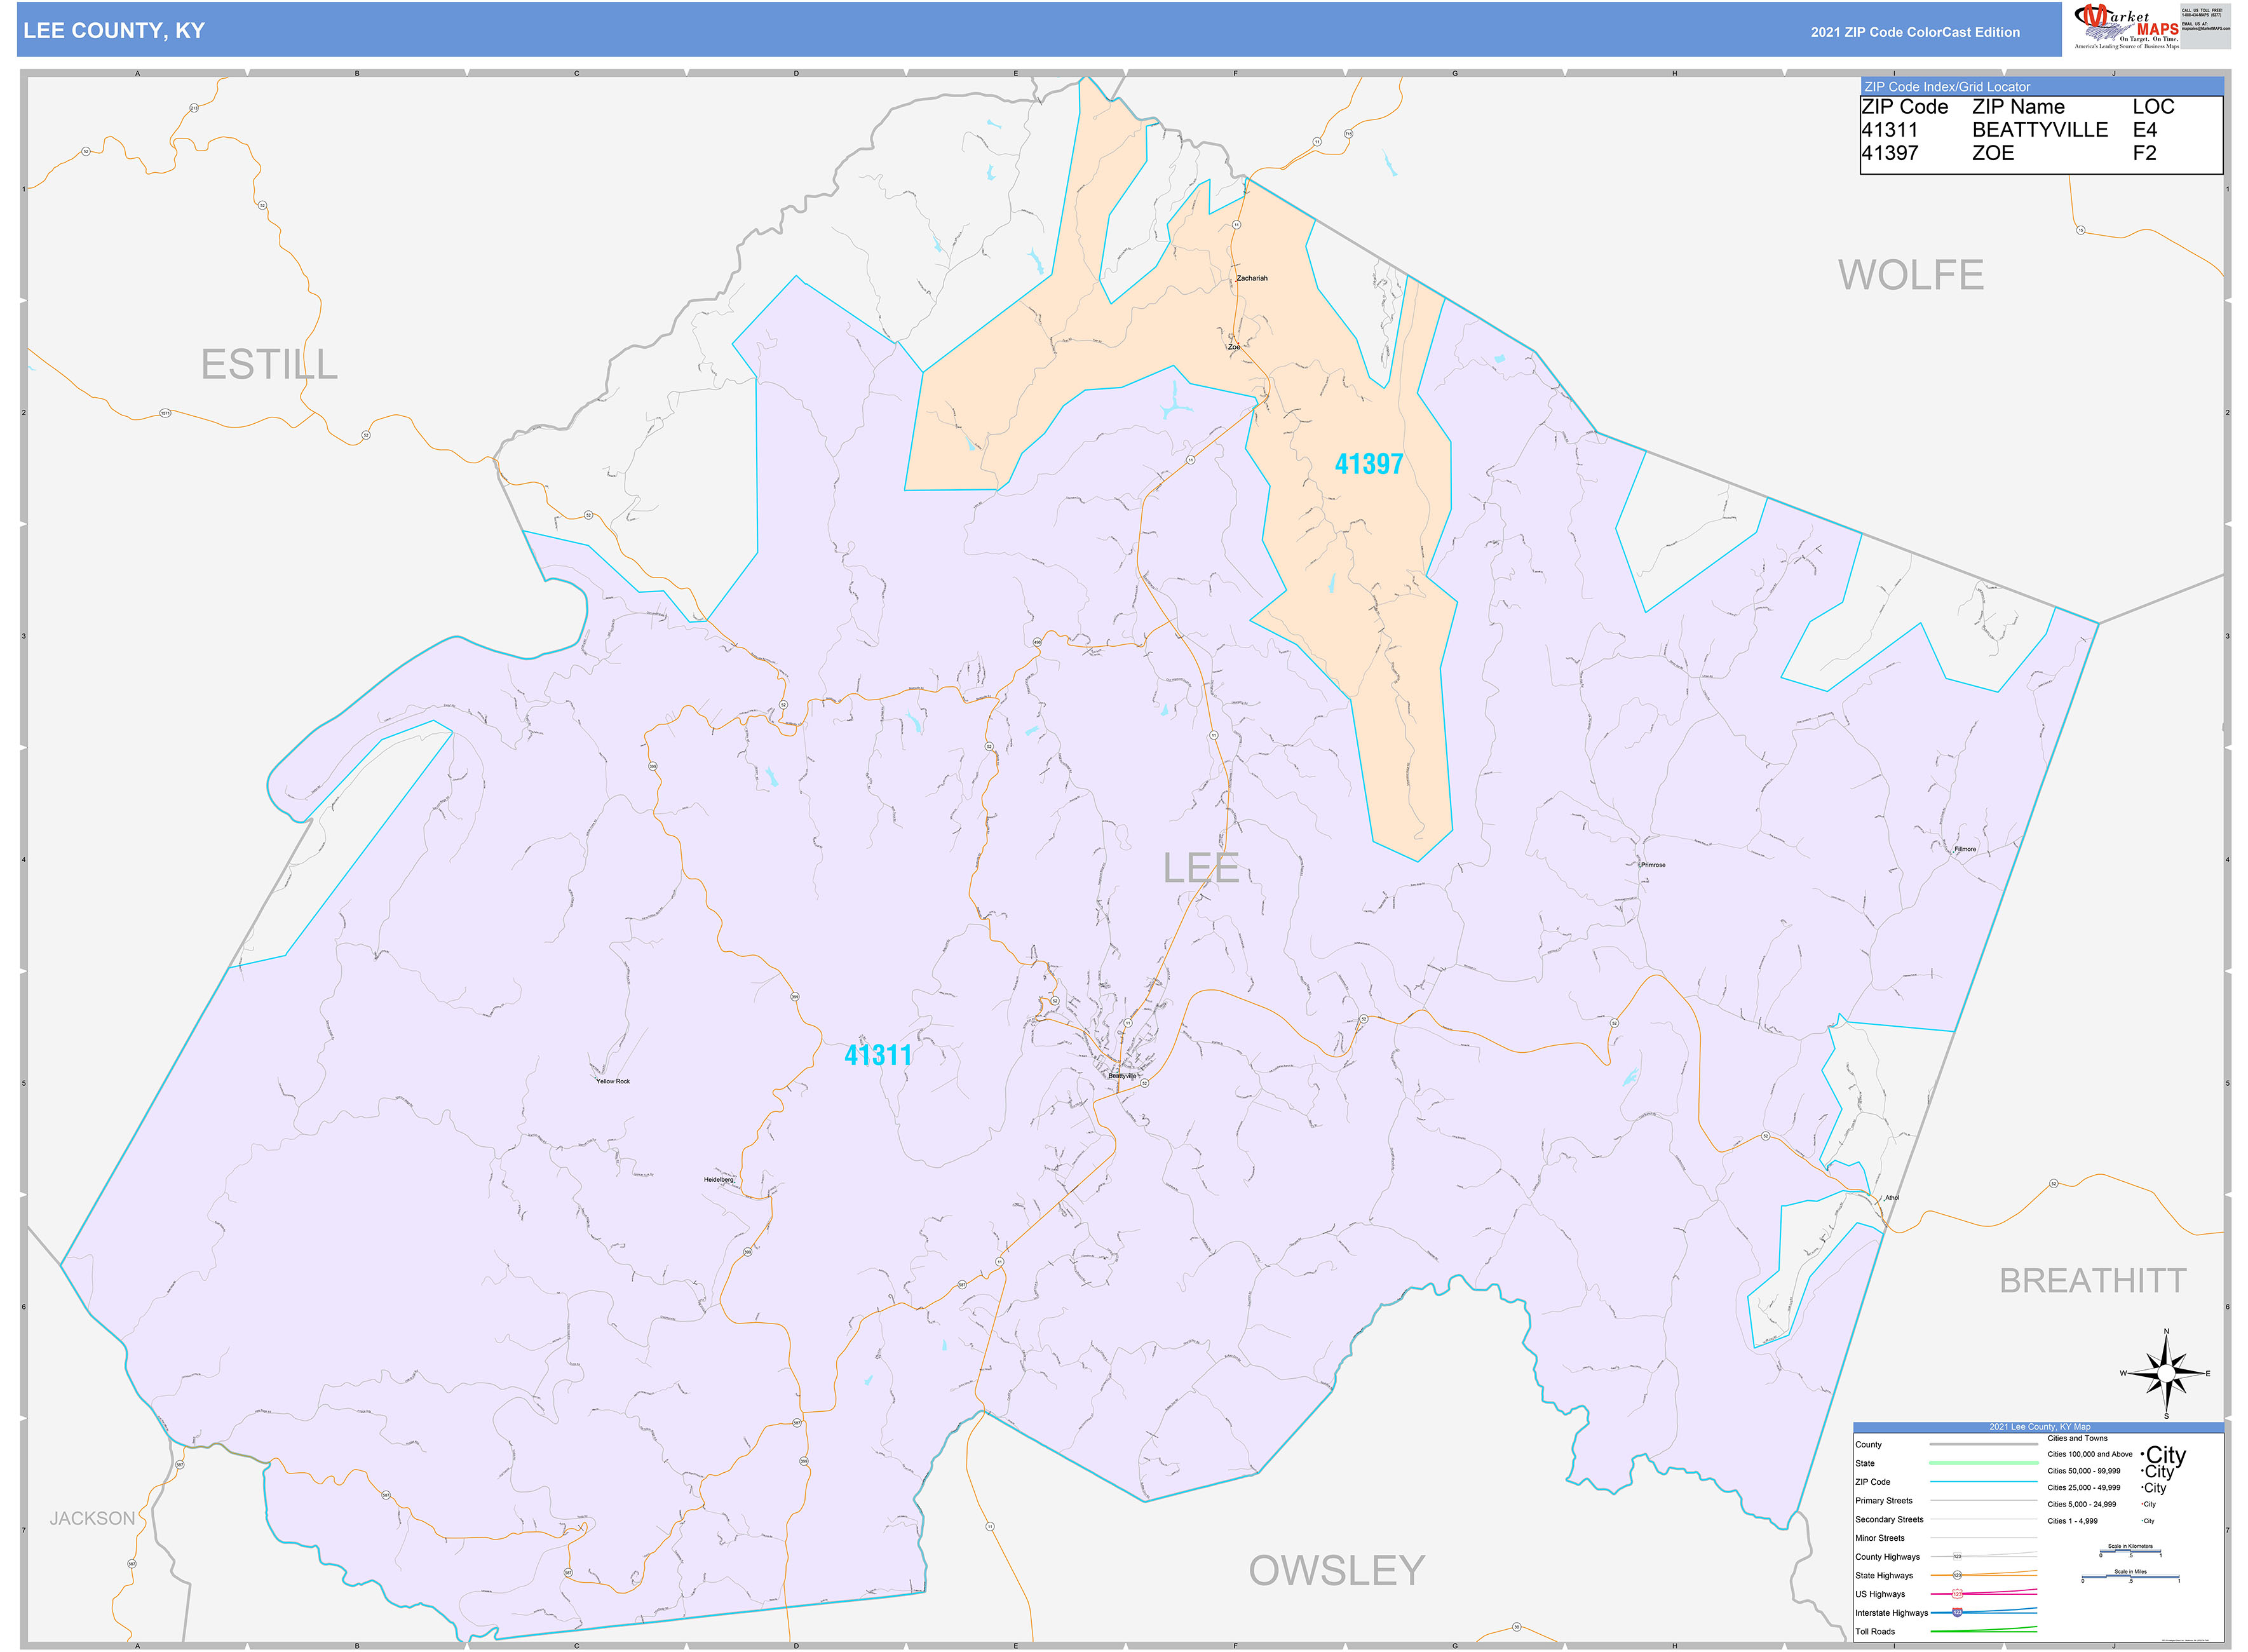Expand the Cities and Towns legend section
Viewport: 2248px width, 1652px height.
click(x=2078, y=1438)
